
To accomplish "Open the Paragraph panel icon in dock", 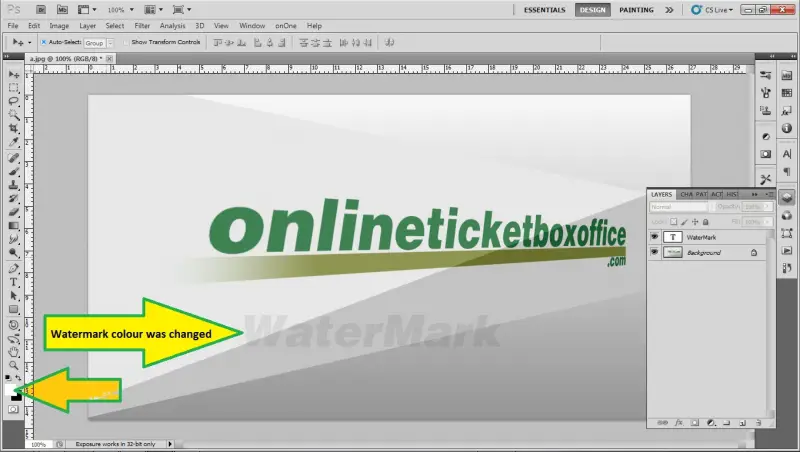I will 787,171.
